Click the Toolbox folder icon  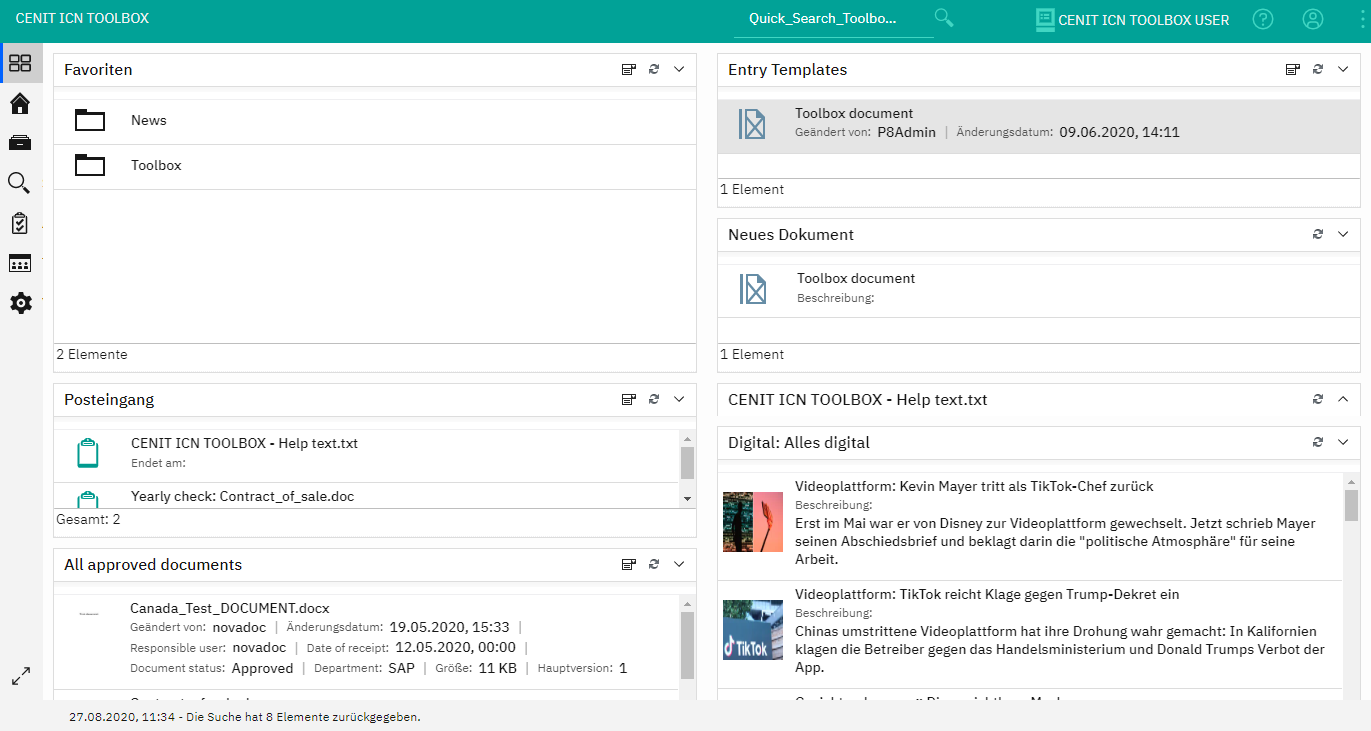pos(90,165)
